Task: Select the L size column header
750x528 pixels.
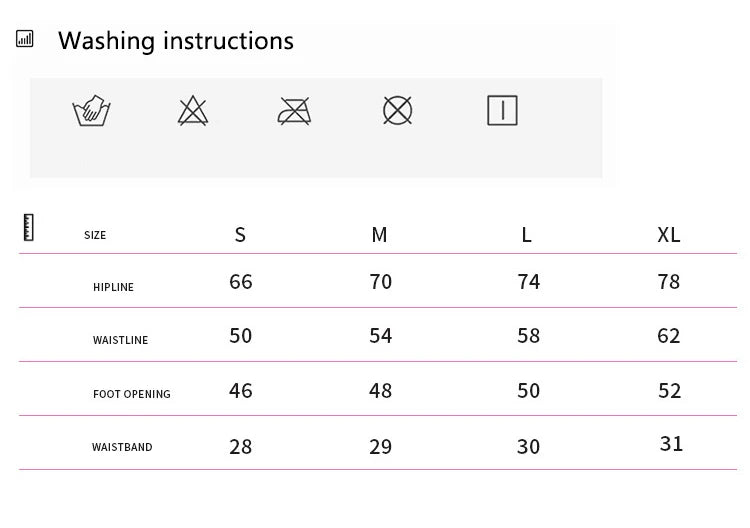Action: click(x=527, y=235)
